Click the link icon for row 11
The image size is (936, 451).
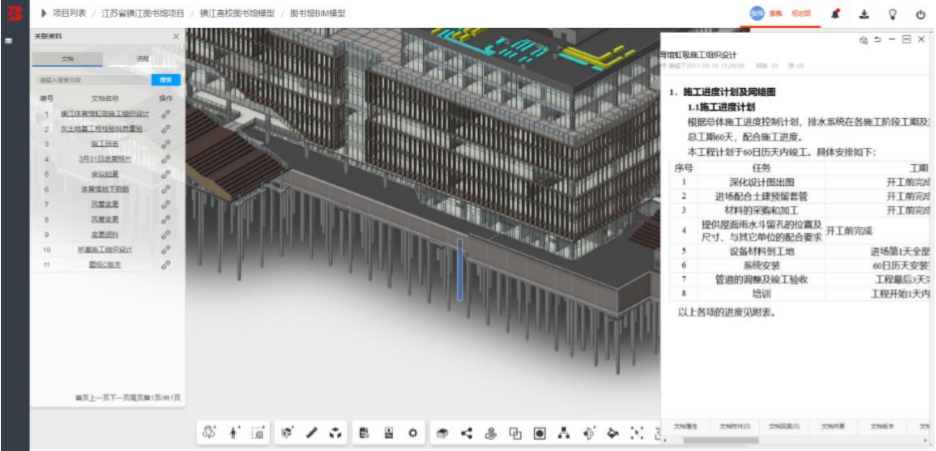pos(166,264)
